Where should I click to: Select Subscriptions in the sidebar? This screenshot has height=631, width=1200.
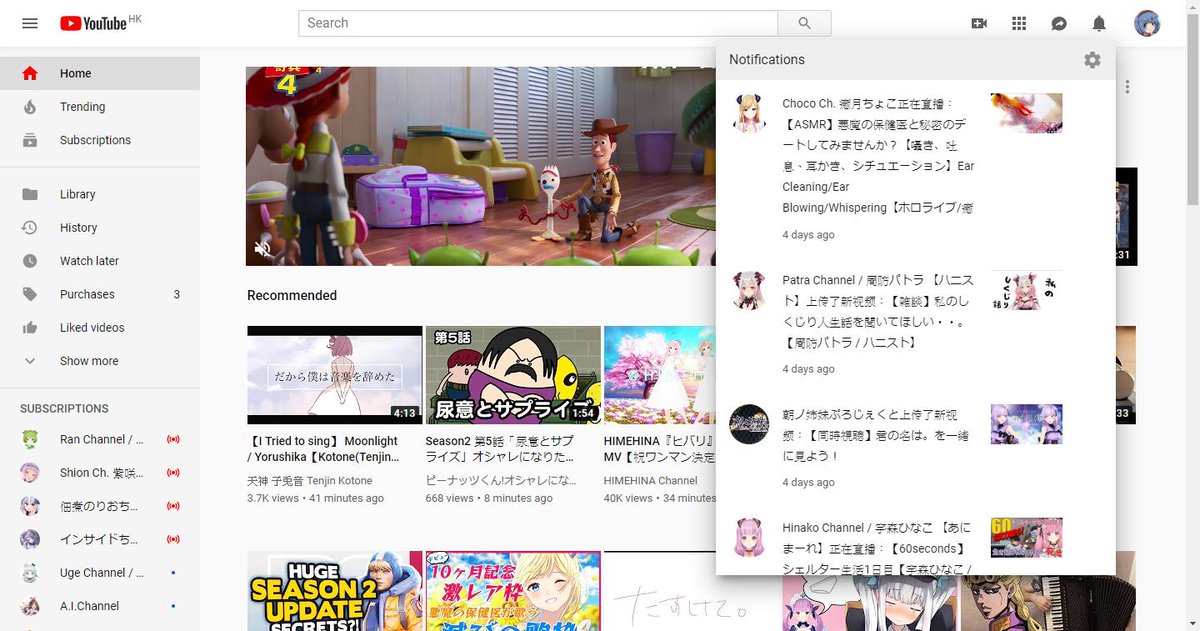[x=100, y=140]
